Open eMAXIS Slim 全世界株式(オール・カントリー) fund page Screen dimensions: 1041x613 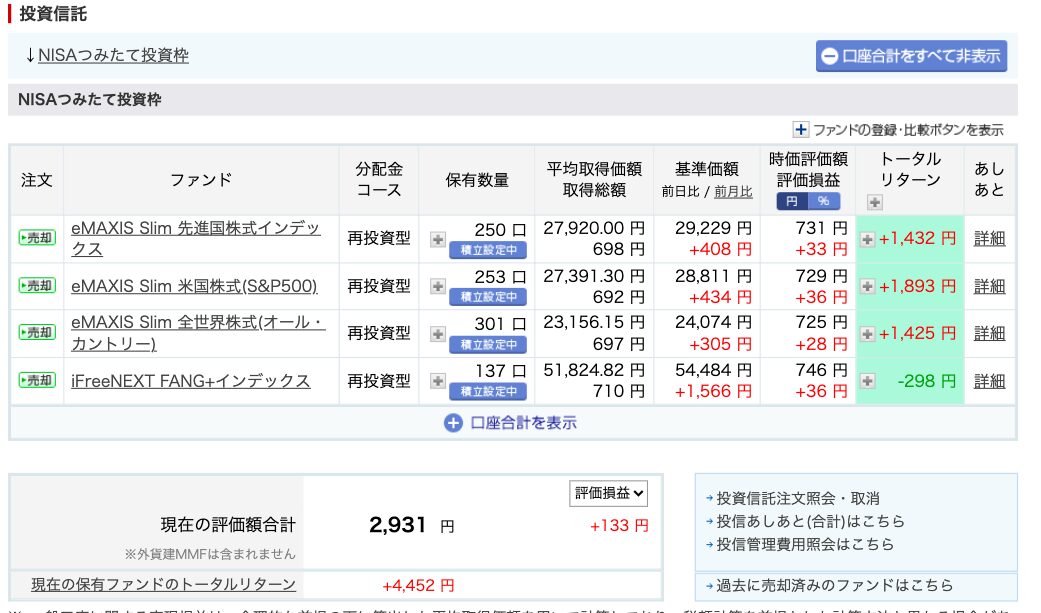click(198, 333)
